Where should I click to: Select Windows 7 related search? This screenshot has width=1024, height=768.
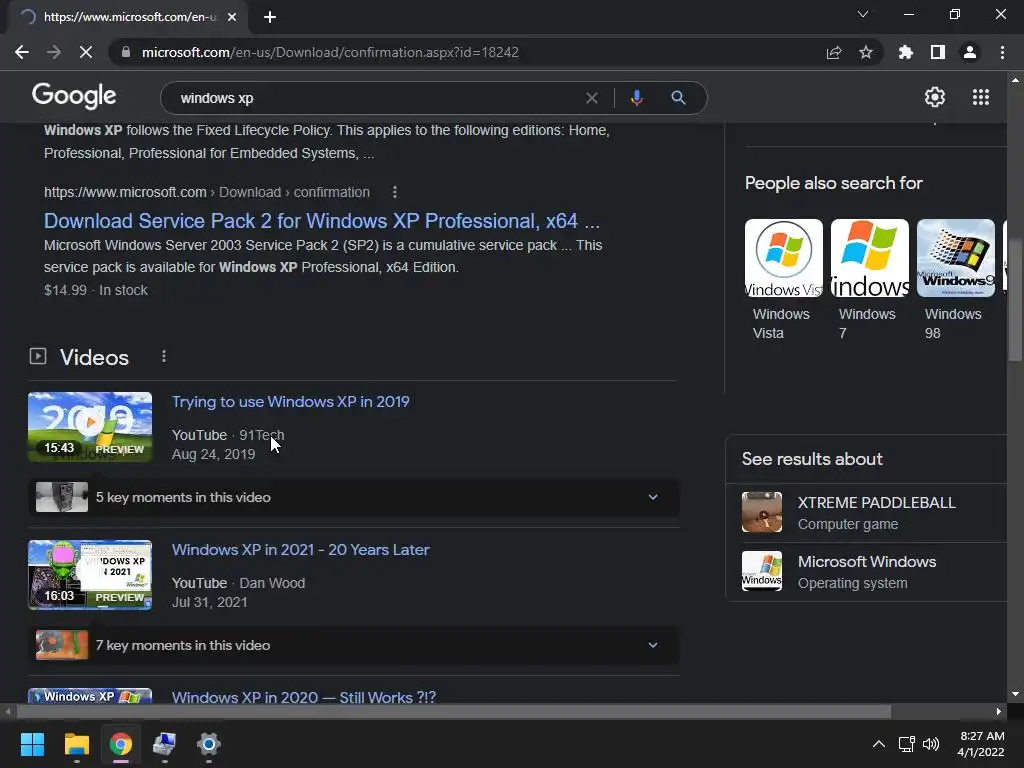(x=870, y=280)
